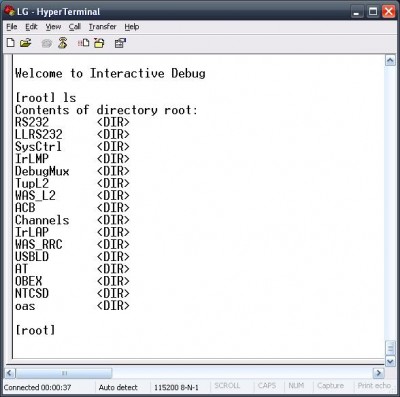The image size is (400, 397).
Task: Open the File menu
Action: tap(12, 27)
